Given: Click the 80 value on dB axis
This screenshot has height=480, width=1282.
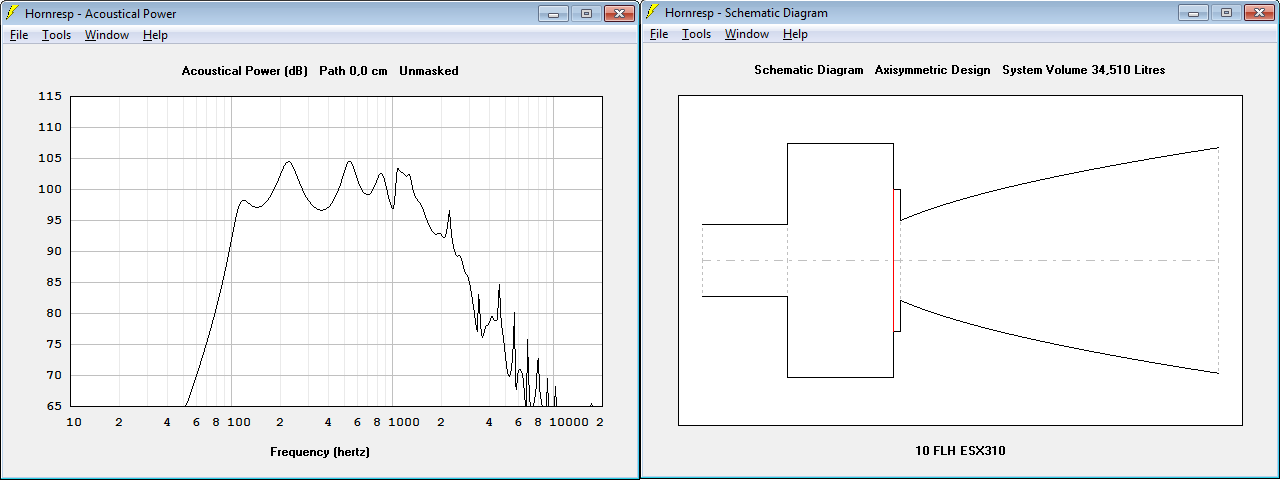Looking at the screenshot, I should coord(54,313).
